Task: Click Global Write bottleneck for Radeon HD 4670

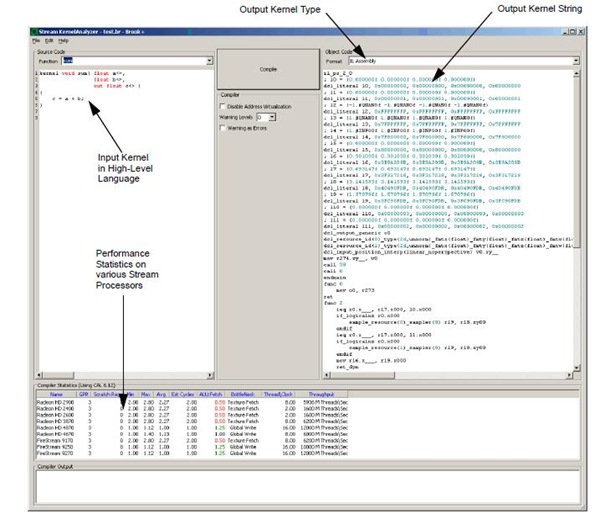Action: pyautogui.click(x=243, y=434)
